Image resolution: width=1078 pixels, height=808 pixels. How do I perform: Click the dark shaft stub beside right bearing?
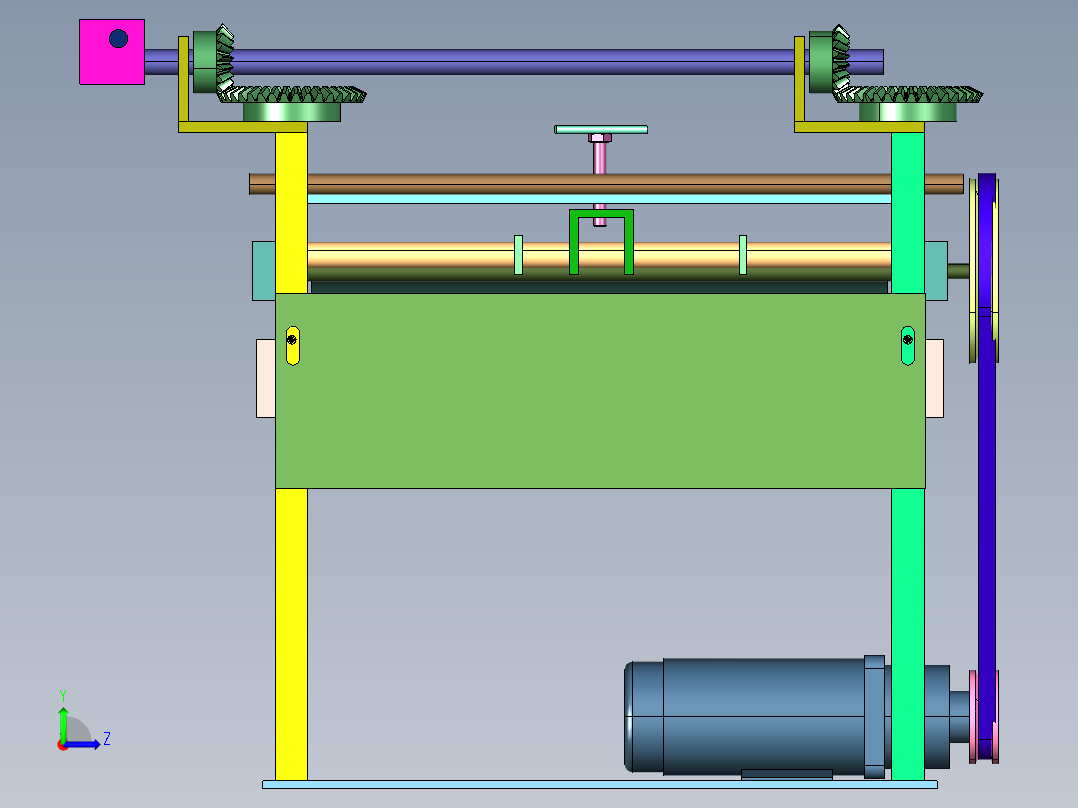pos(958,270)
